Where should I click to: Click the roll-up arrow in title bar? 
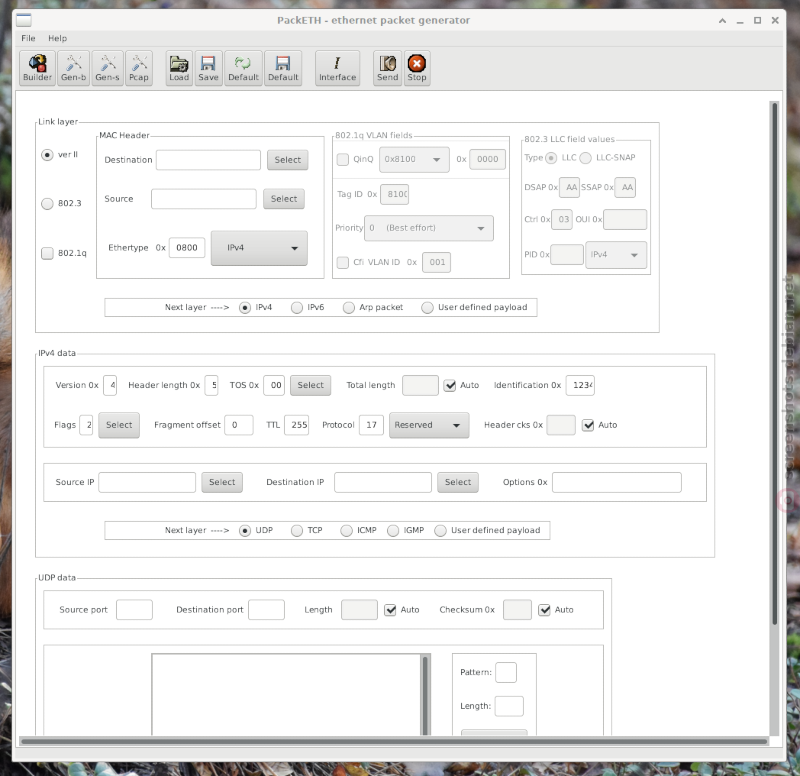coord(722,21)
